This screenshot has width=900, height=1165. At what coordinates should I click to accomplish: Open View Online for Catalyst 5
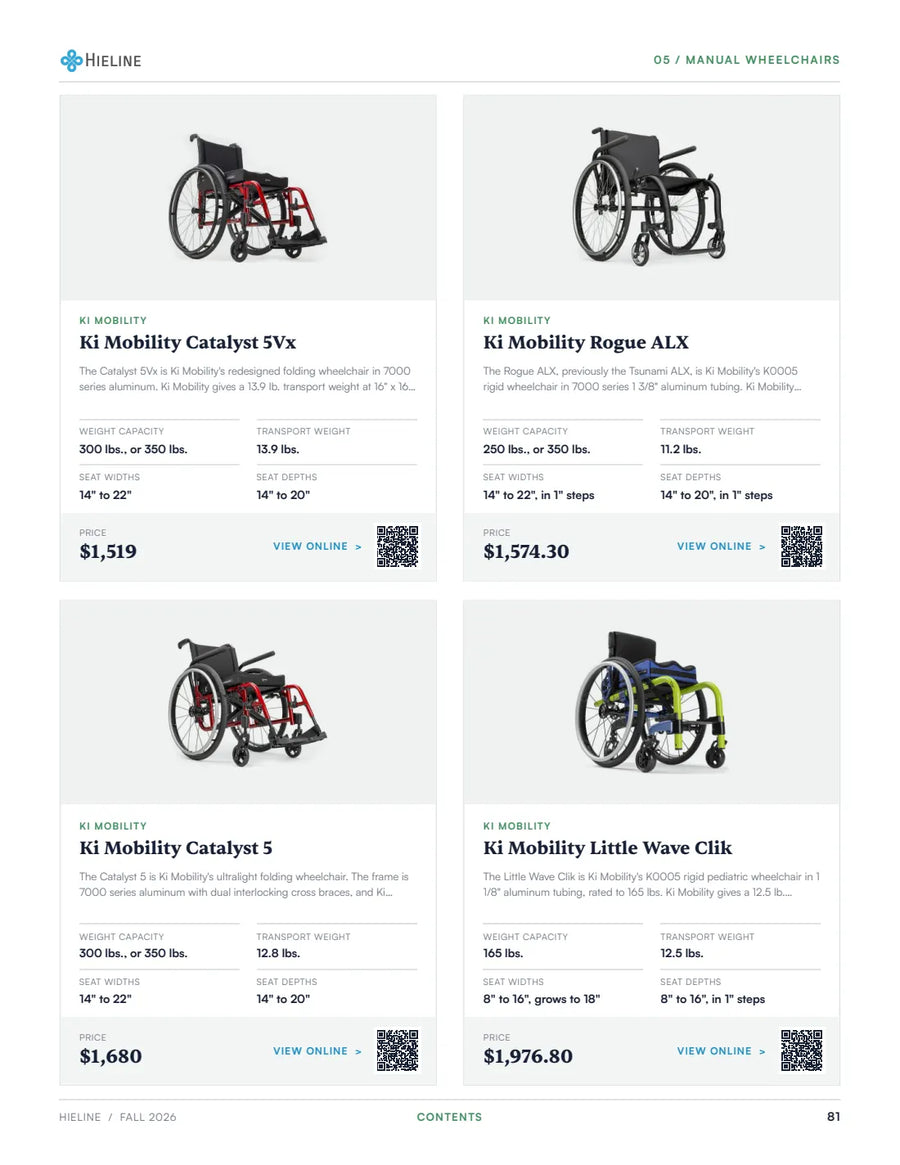tap(317, 1051)
